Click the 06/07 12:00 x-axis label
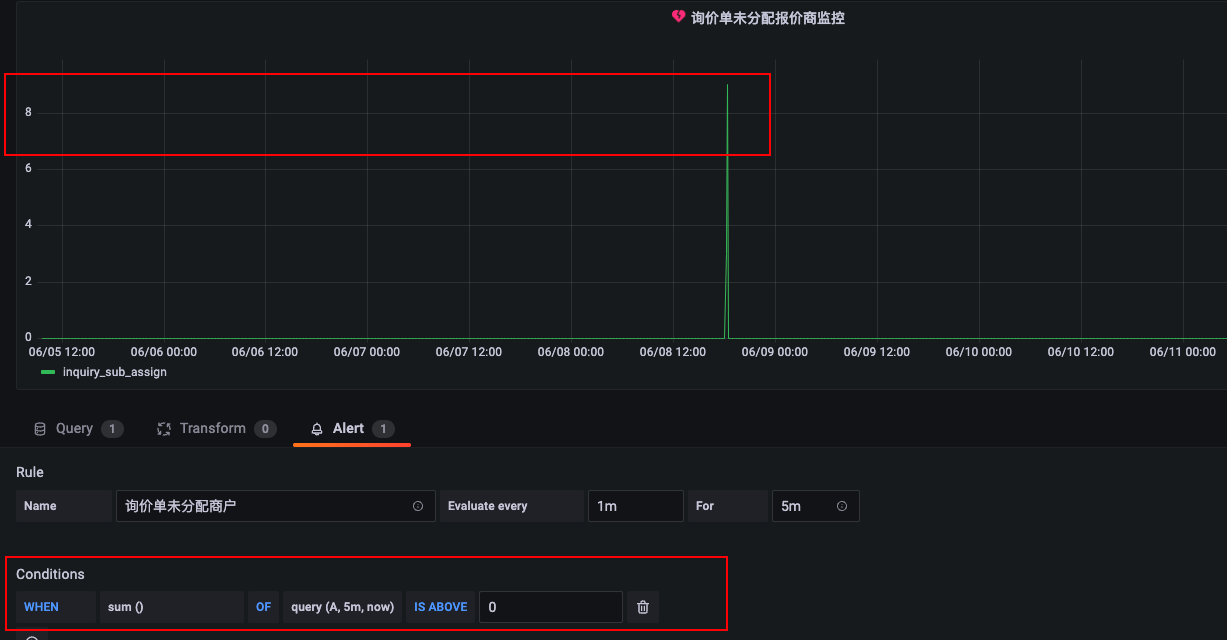Viewport: 1227px width, 640px height. point(470,352)
